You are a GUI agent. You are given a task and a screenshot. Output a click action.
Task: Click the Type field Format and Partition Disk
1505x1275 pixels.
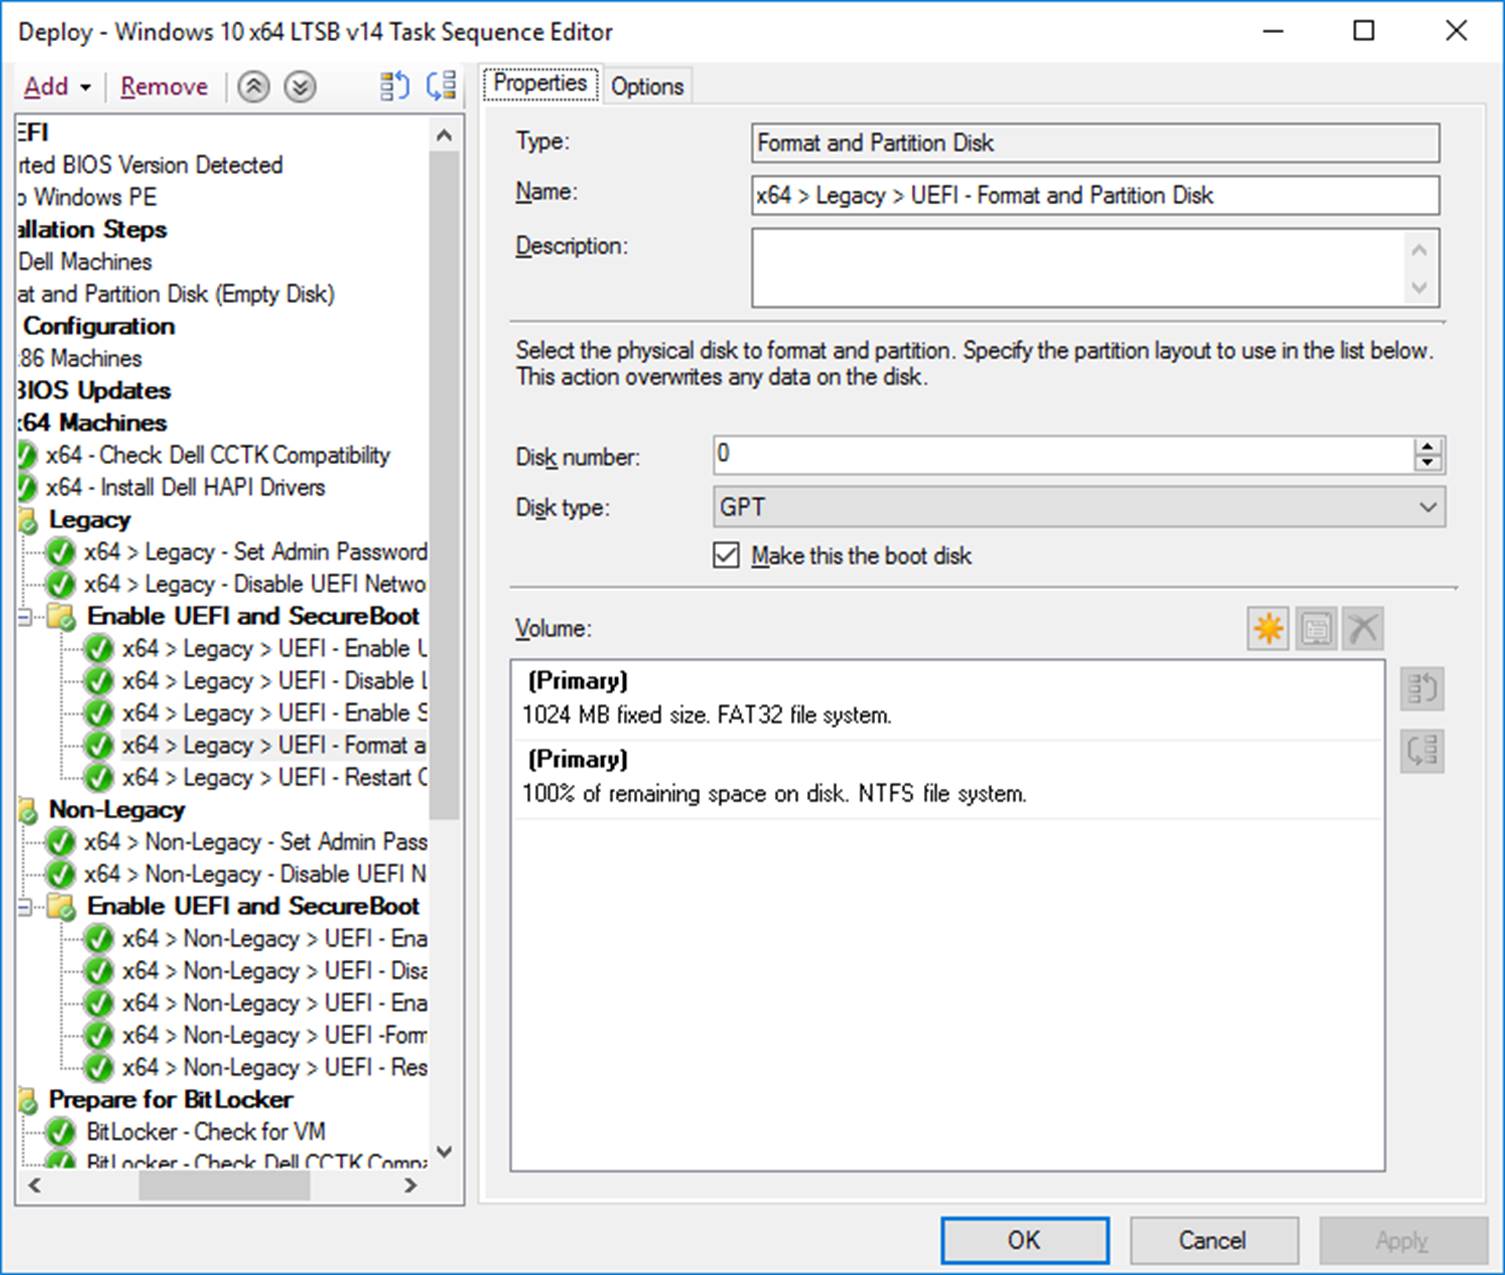pyautogui.click(x=1095, y=143)
